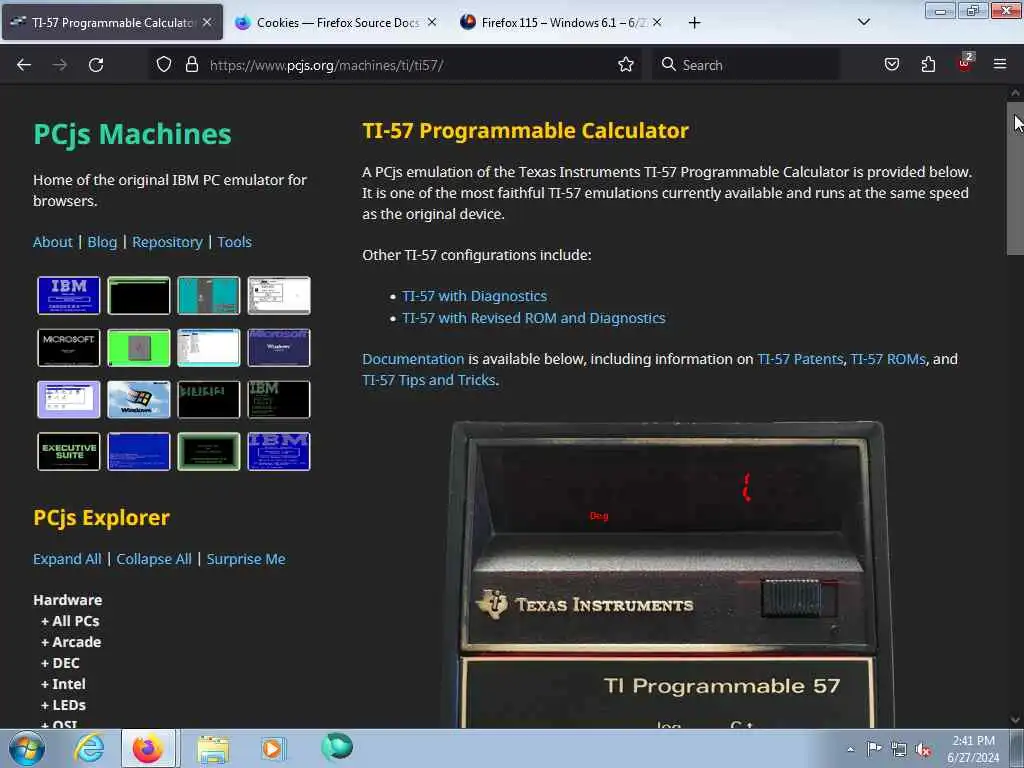Open the Documentation link
This screenshot has height=768, width=1024.
tap(413, 359)
